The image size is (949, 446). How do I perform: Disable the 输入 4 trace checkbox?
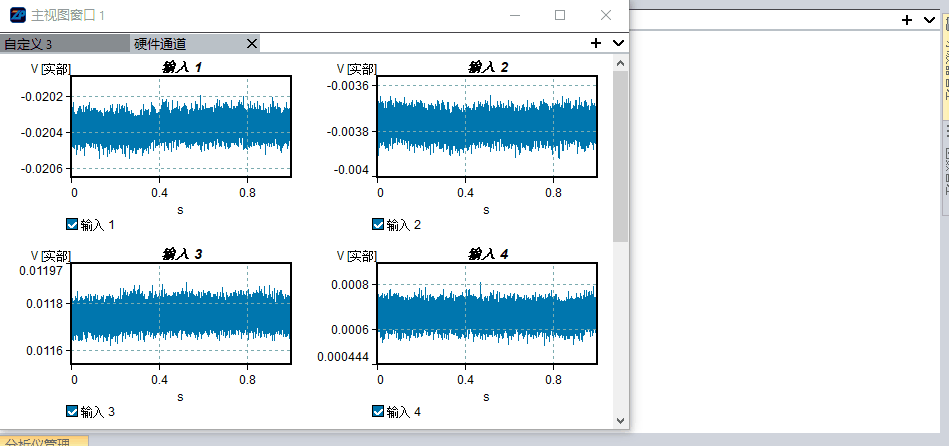377,411
